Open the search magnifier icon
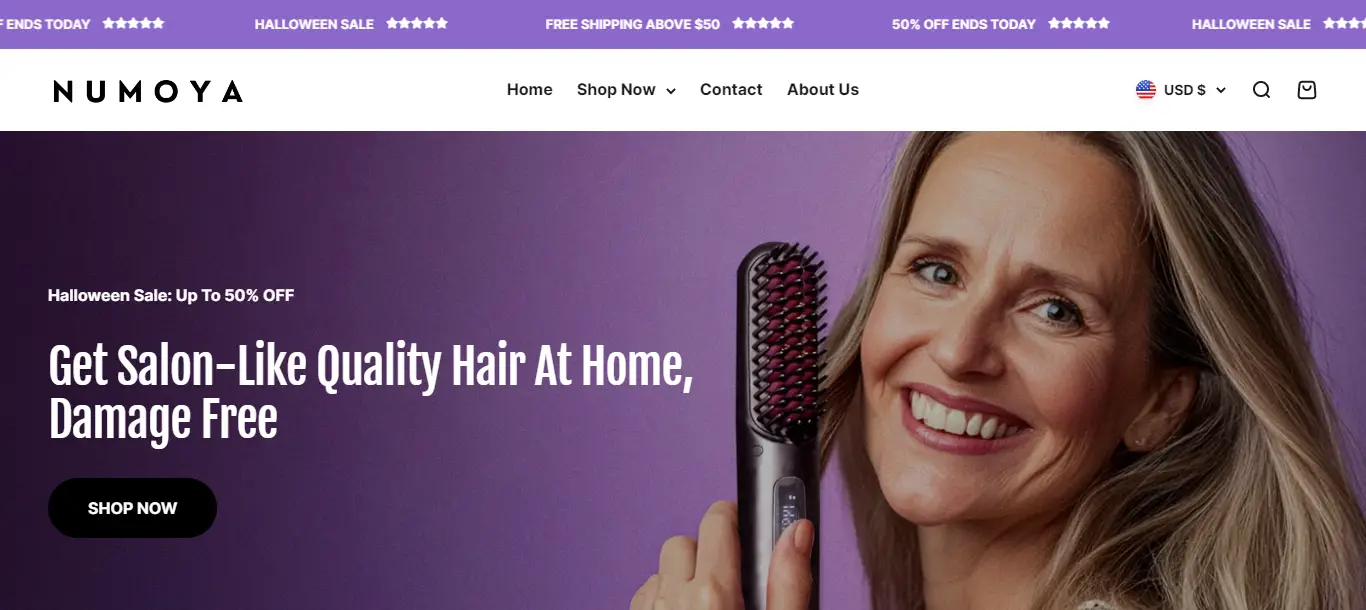Screen dimensions: 1366x610 (x=1261, y=90)
